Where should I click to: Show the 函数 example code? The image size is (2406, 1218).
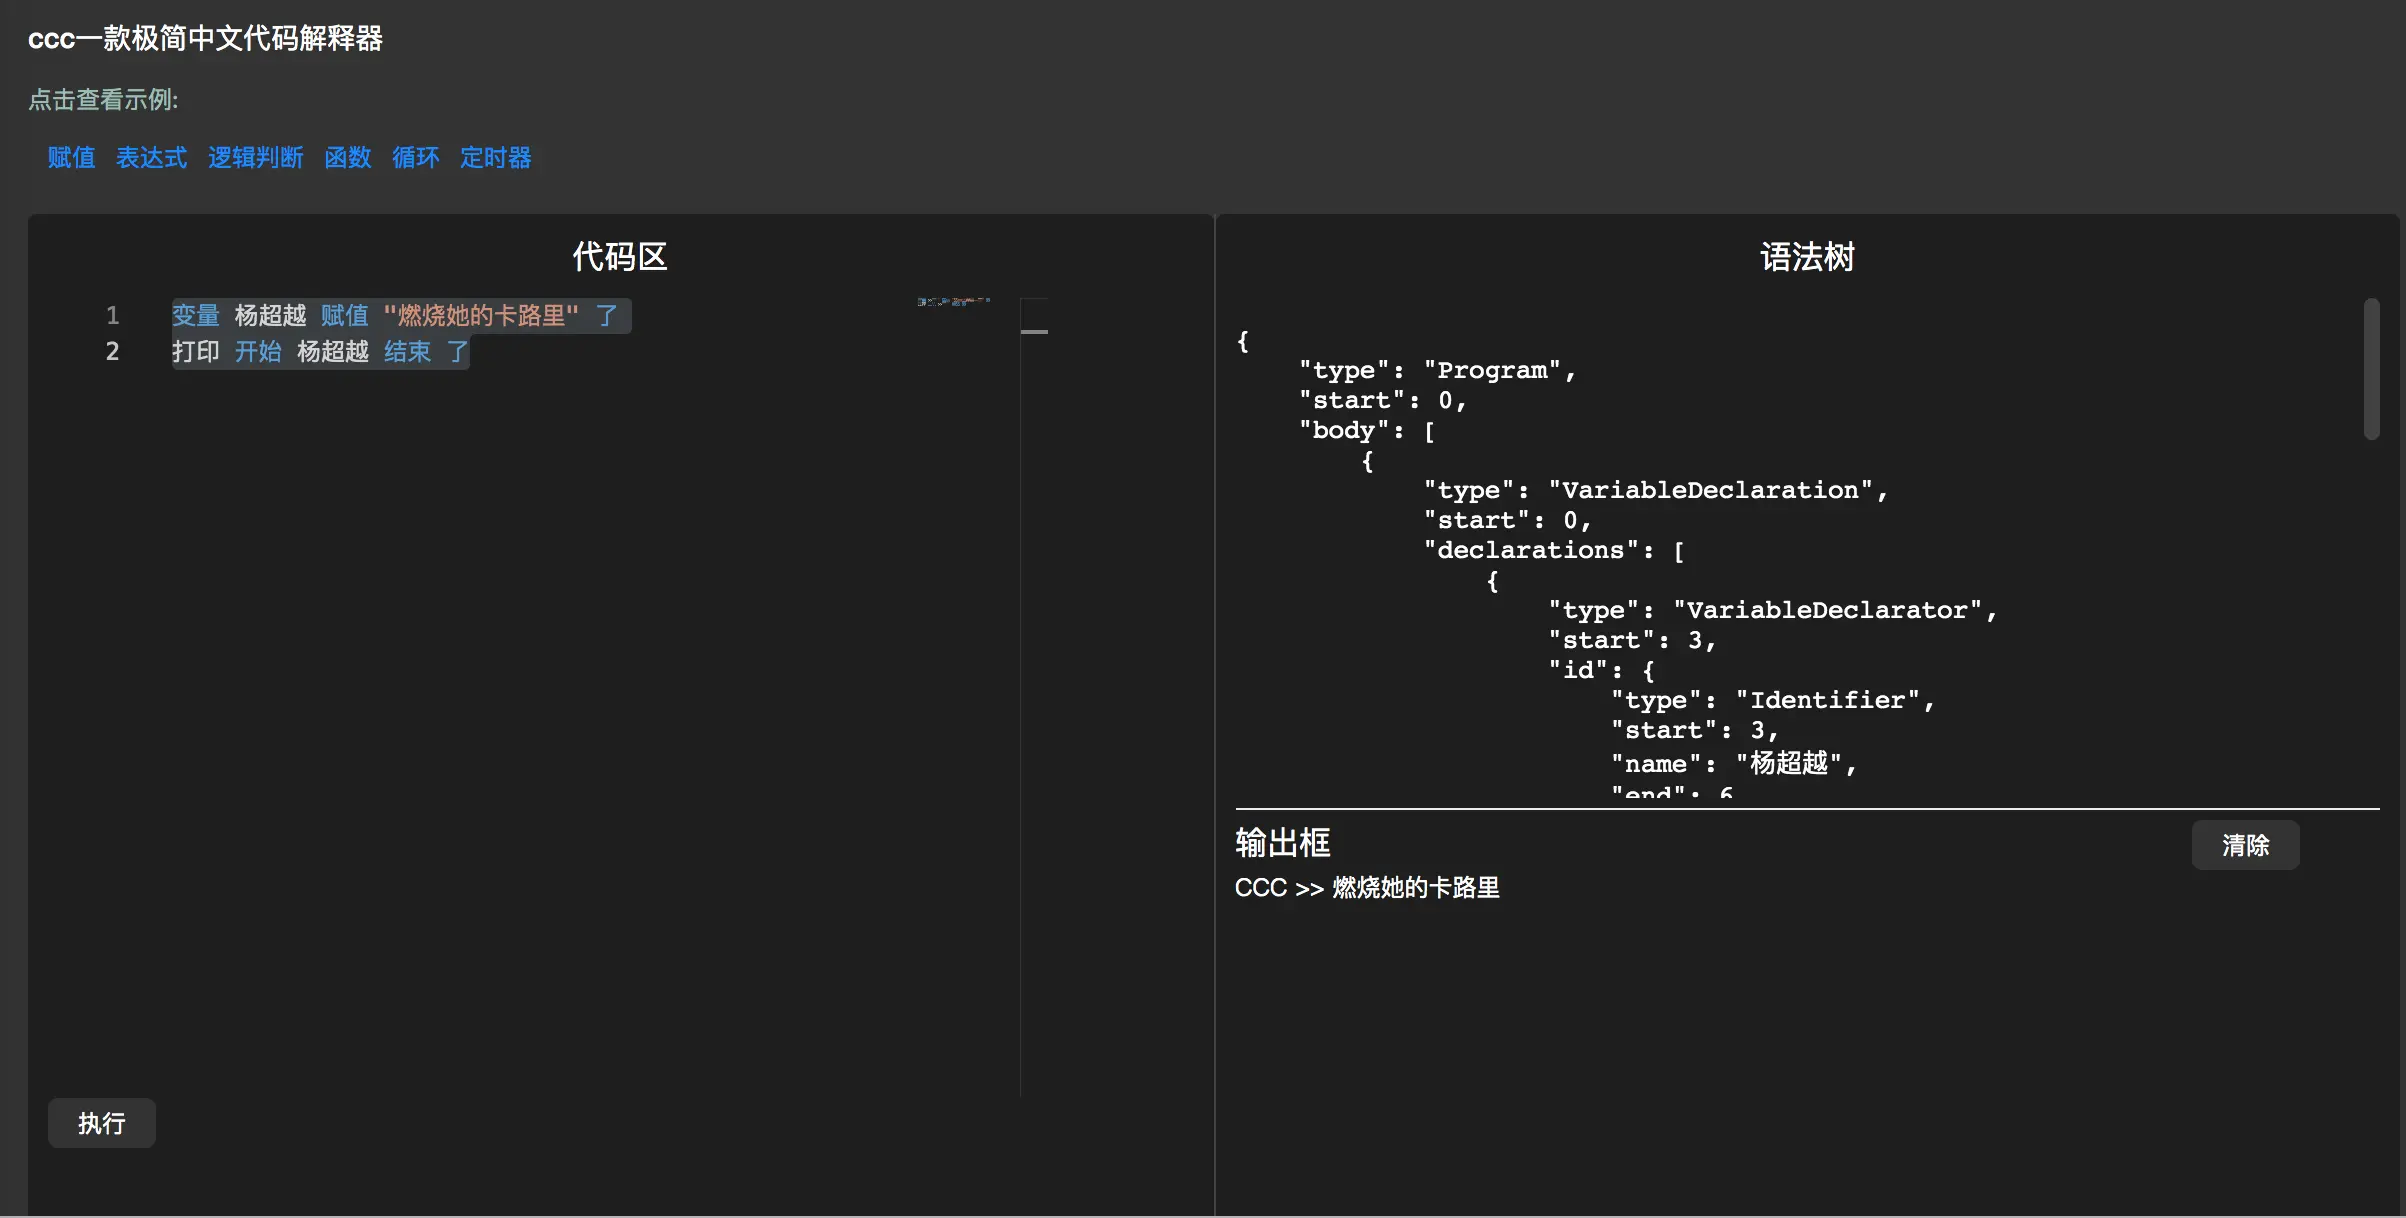point(347,158)
